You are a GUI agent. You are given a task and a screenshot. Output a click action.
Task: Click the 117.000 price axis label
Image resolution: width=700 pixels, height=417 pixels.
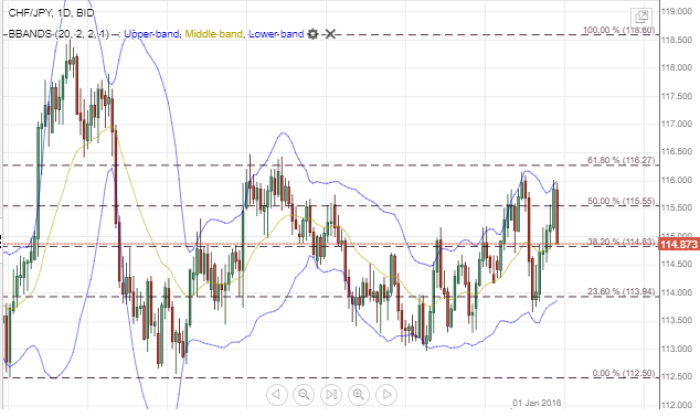tap(677, 124)
